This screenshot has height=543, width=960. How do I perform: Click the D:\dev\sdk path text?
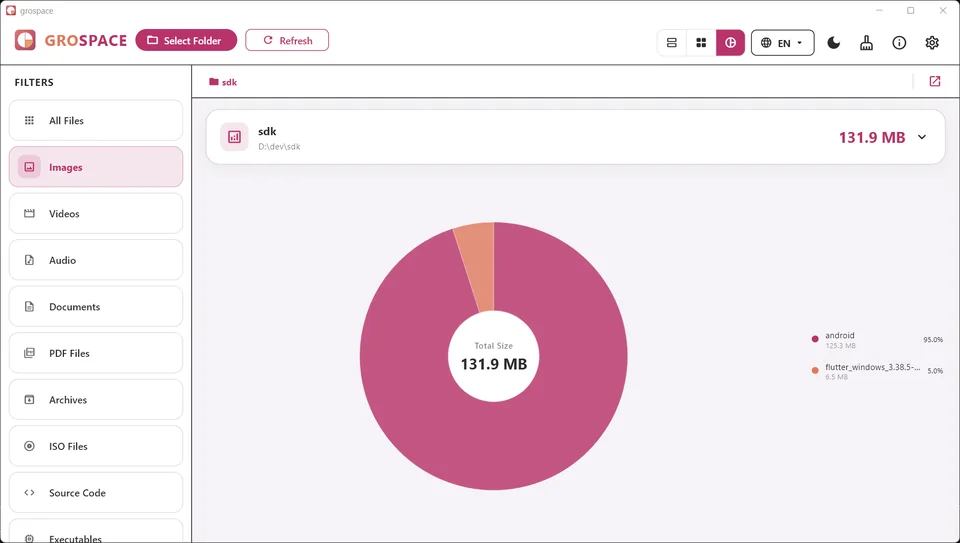(279, 147)
